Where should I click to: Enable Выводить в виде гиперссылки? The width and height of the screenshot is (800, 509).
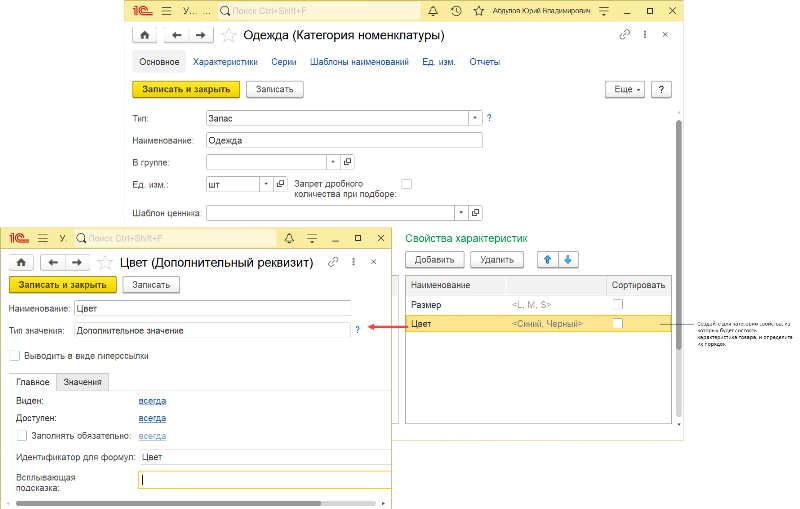tap(15, 355)
